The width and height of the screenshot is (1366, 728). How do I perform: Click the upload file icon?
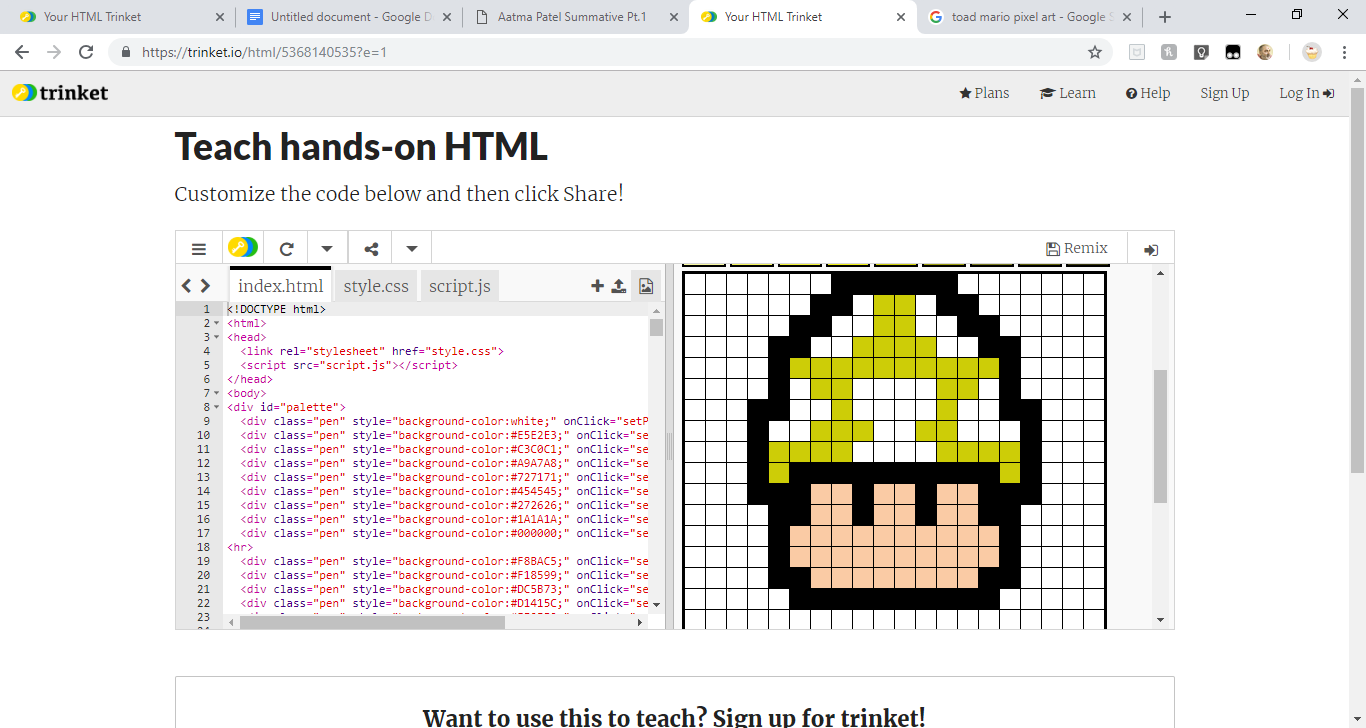pyautogui.click(x=619, y=286)
